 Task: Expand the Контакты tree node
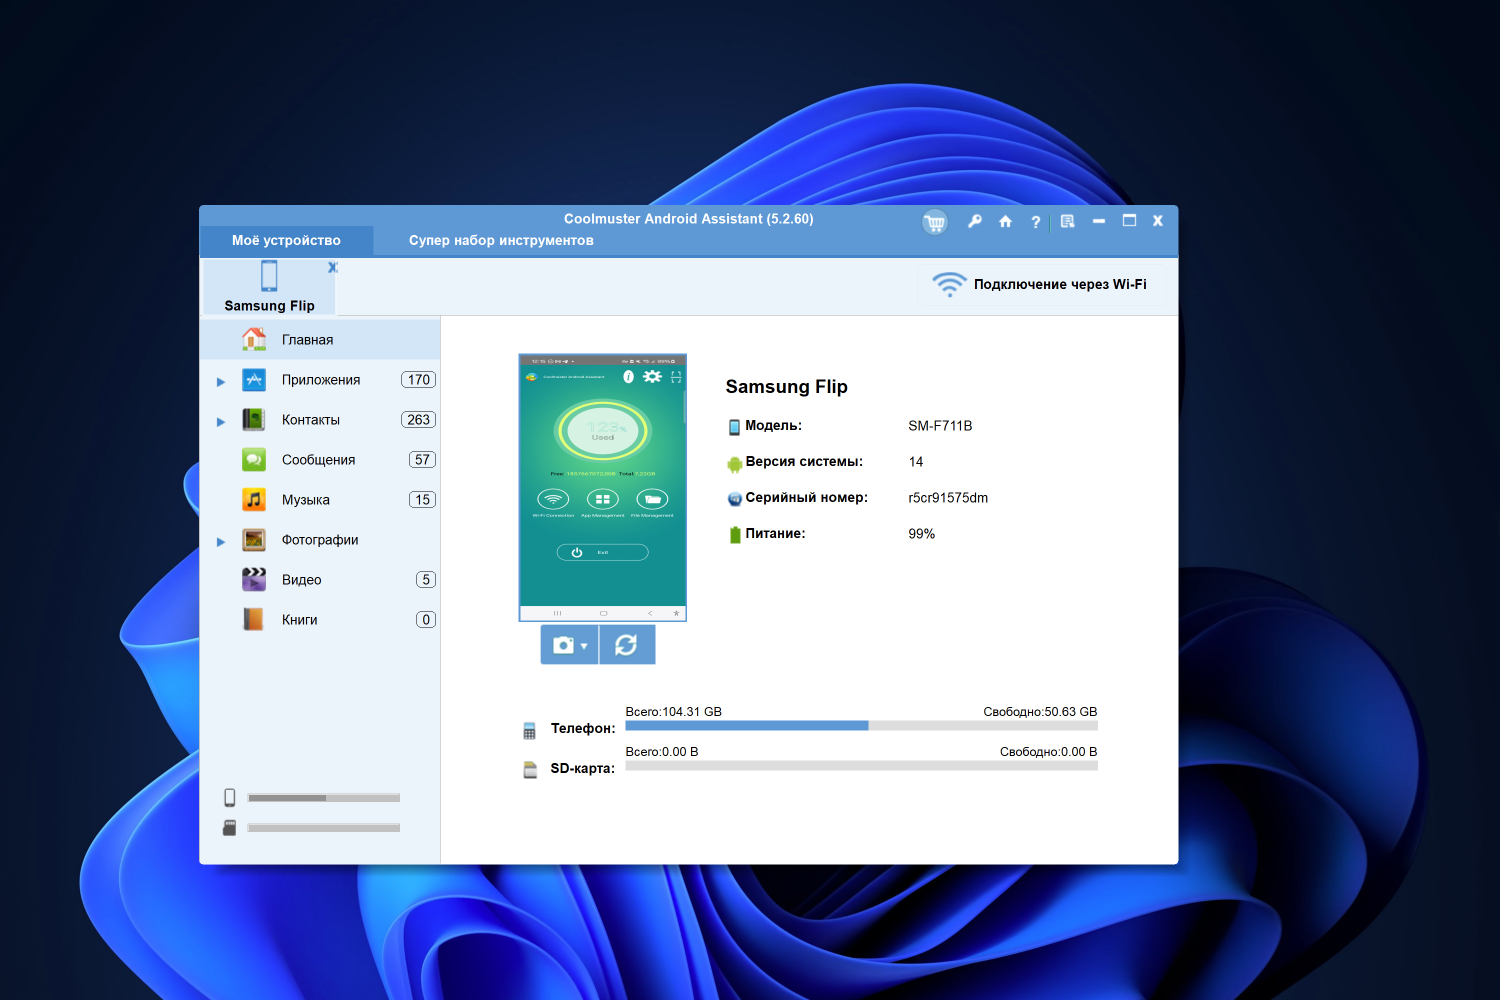221,421
